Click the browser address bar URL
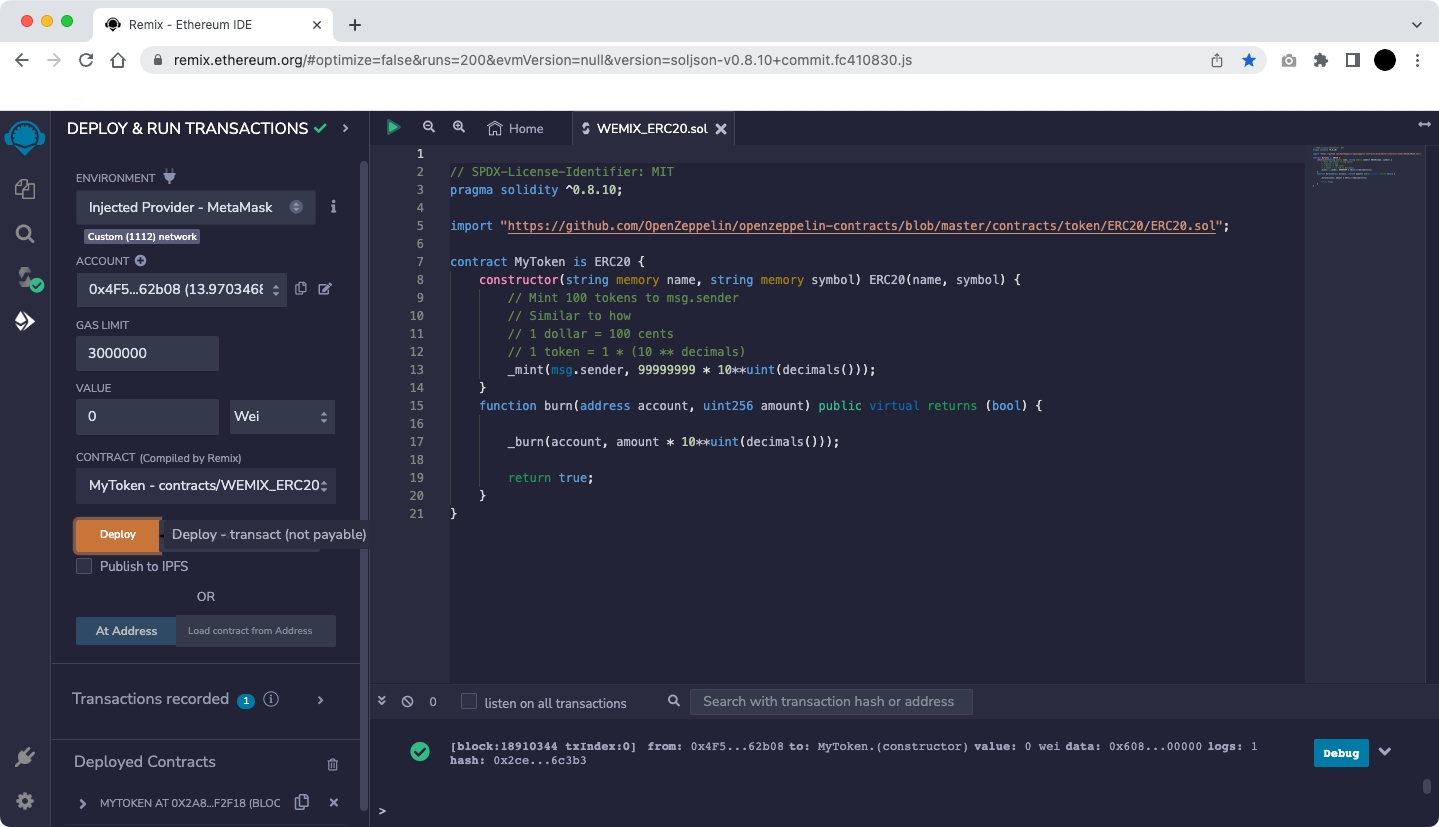 tap(542, 60)
